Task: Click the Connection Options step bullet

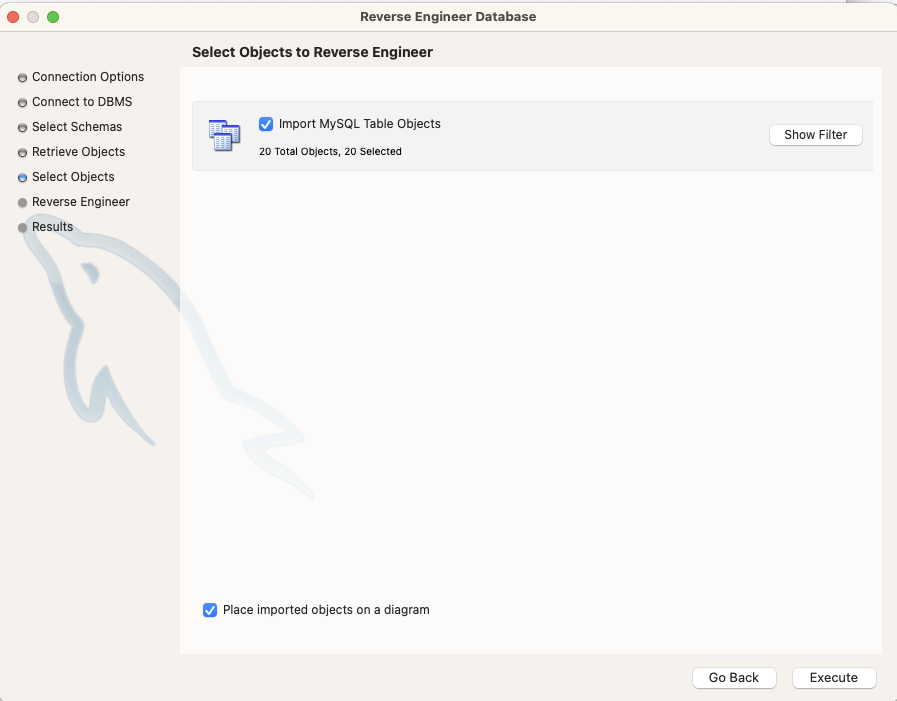Action: tap(22, 77)
